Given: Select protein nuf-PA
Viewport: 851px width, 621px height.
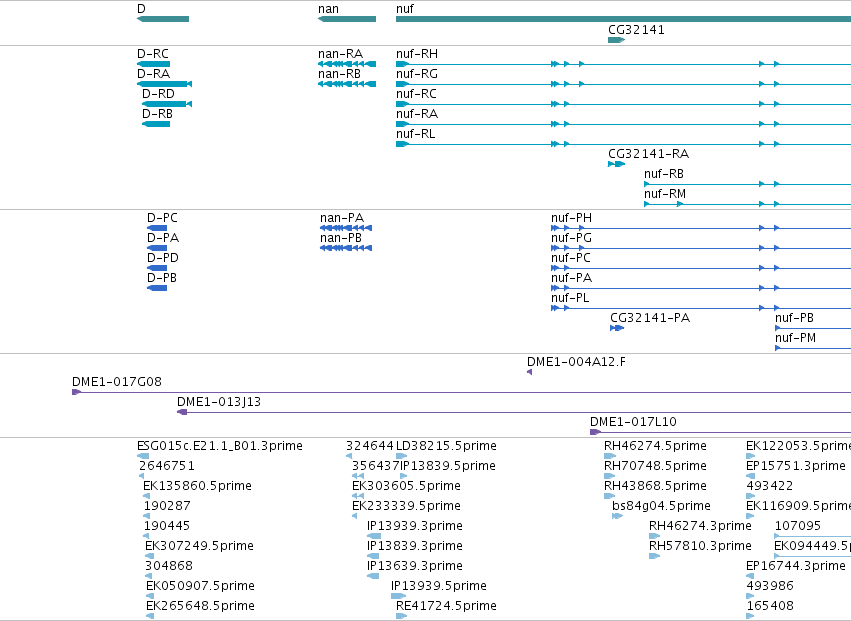Looking at the screenshot, I should [x=701, y=288].
